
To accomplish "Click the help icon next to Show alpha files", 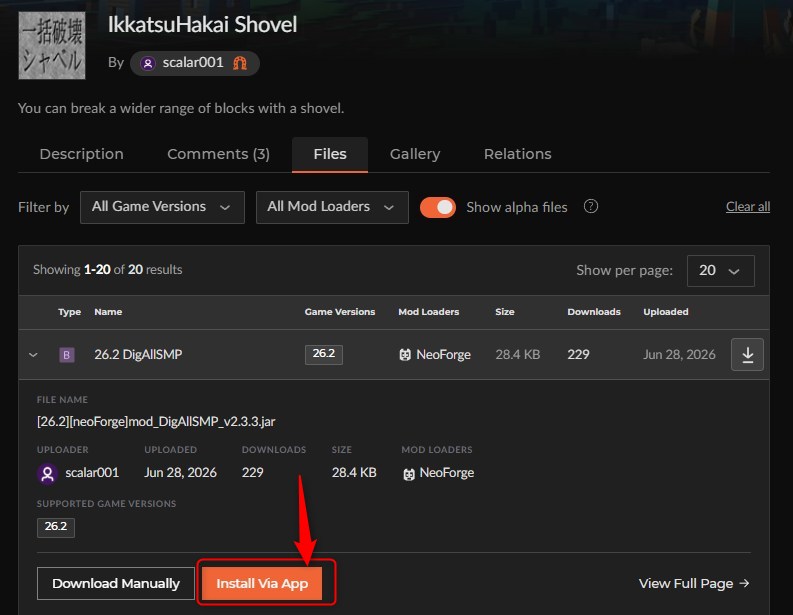I will pyautogui.click(x=591, y=206).
